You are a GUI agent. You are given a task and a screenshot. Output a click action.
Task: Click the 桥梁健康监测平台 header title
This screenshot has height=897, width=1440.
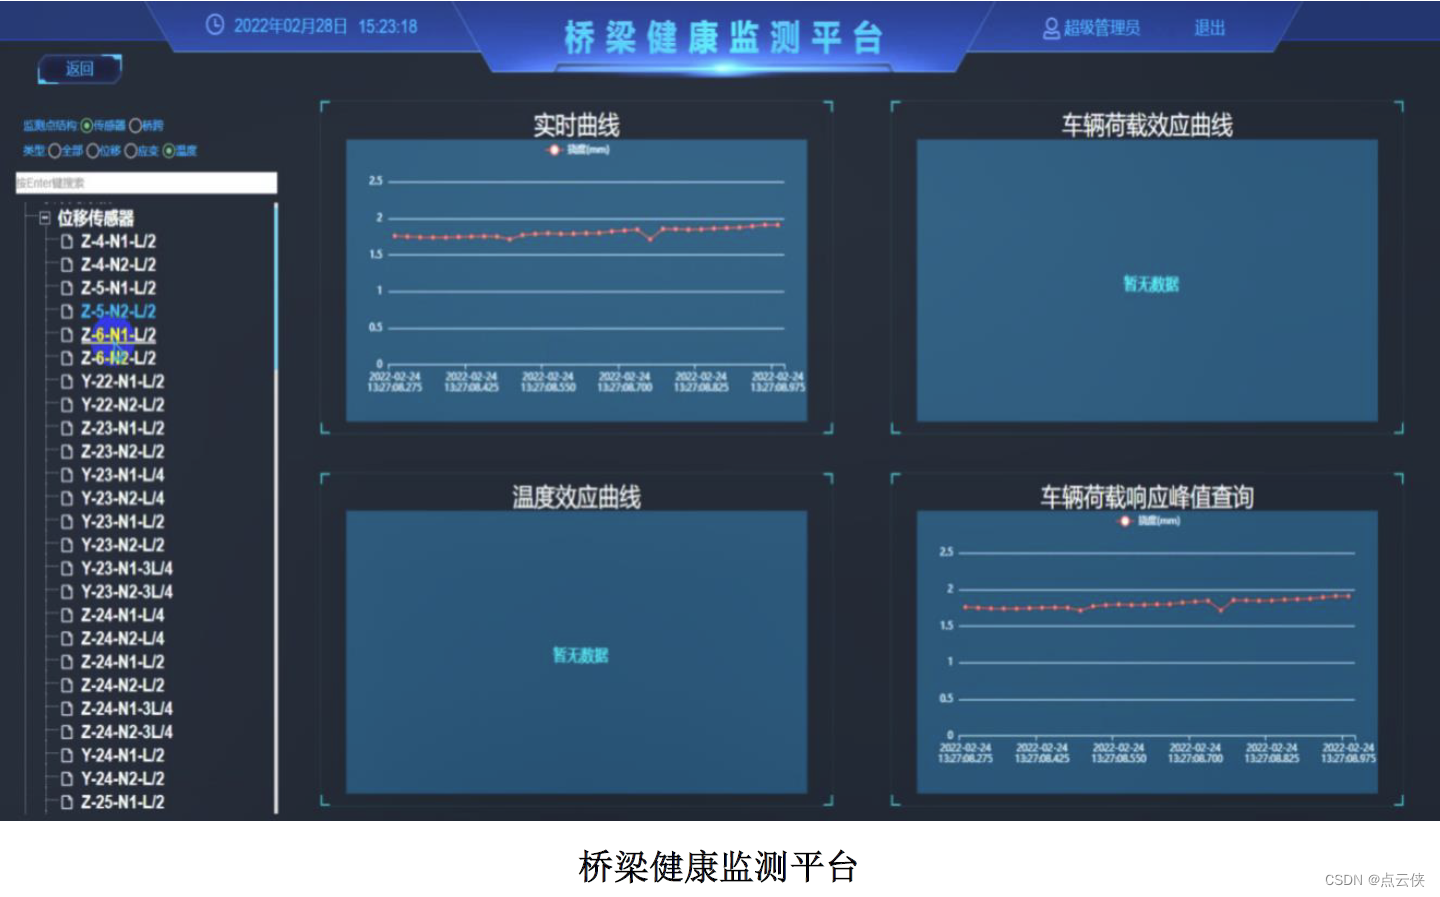(723, 38)
